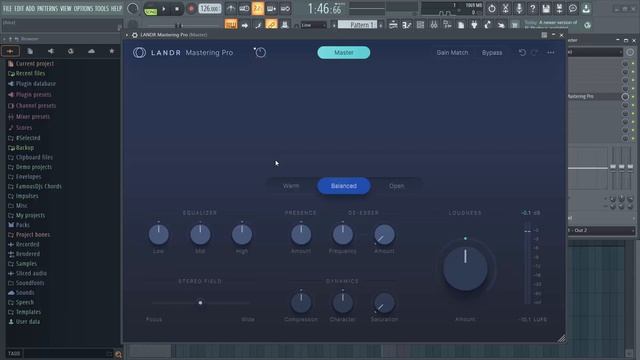
Task: Click the undo arrow in LANDR
Action: point(522,53)
